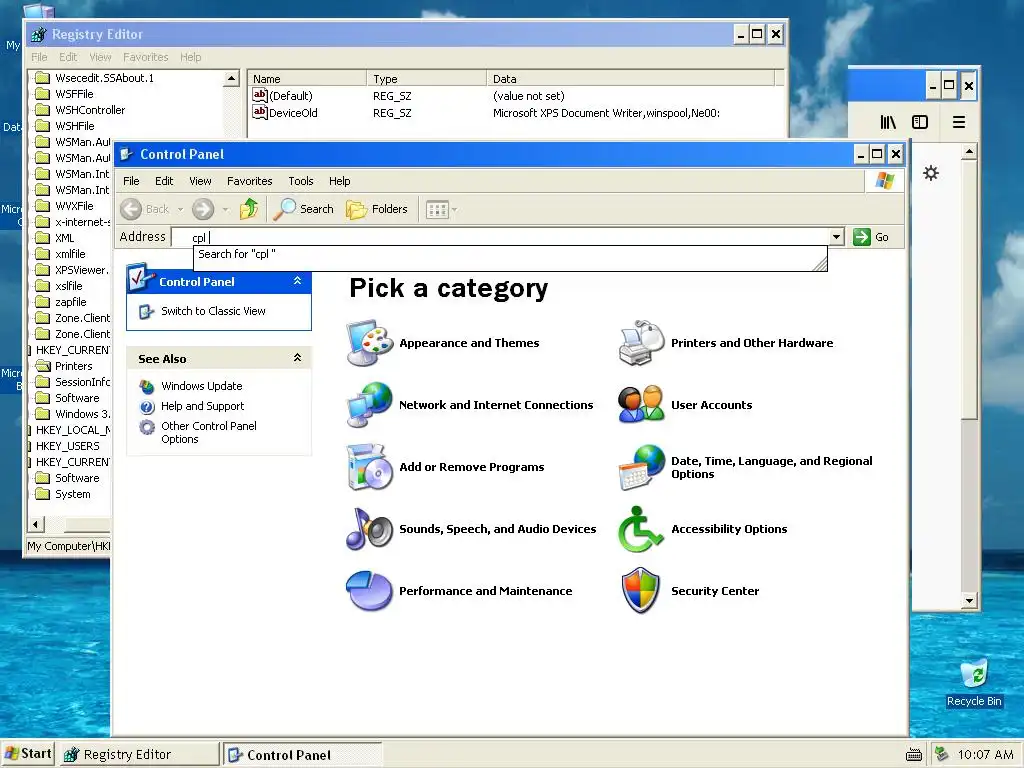
Task: Select WSHController key in registry tree
Action: click(x=90, y=110)
